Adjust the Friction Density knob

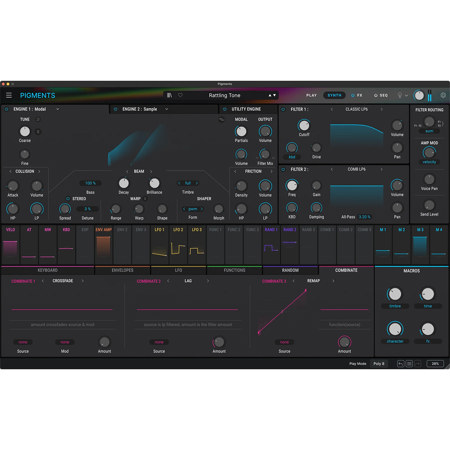pyautogui.click(x=241, y=186)
